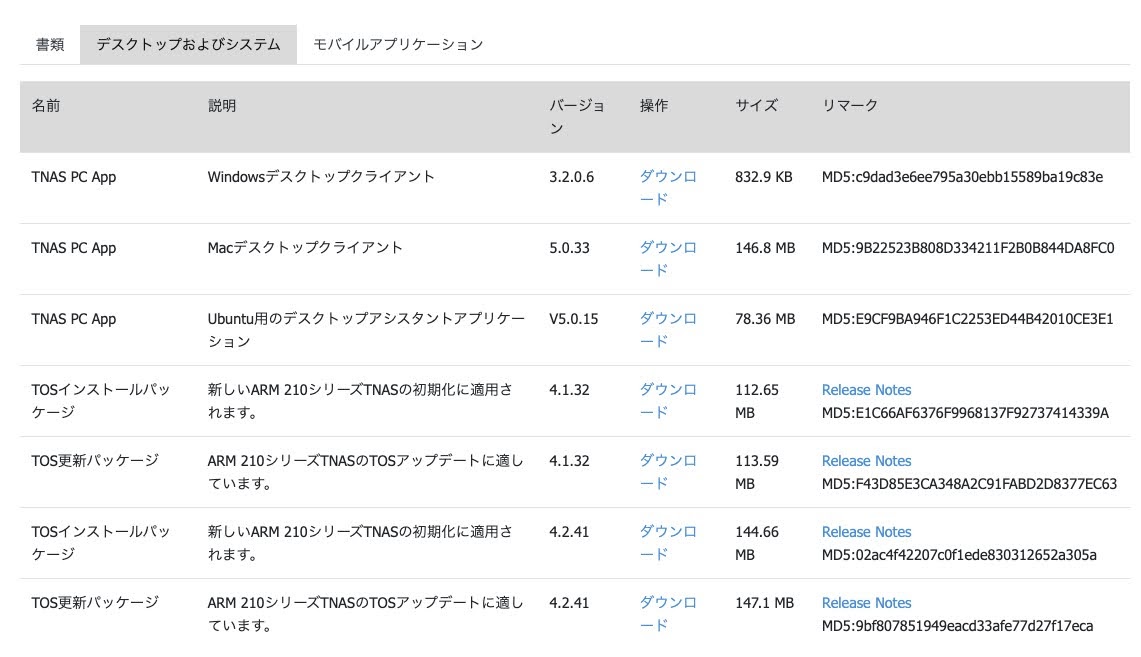Click the 78.36 MB size cell
The width and height of the screenshot is (1141, 657).
click(x=765, y=319)
